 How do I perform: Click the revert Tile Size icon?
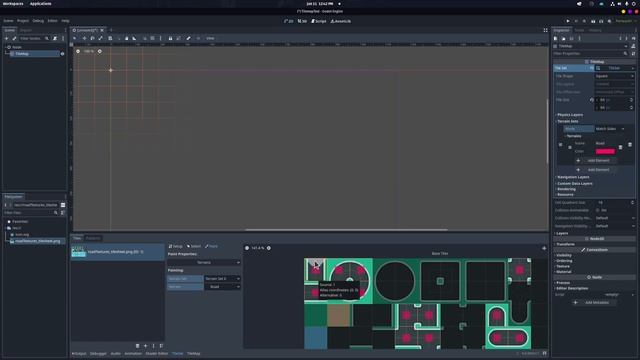coord(592,100)
